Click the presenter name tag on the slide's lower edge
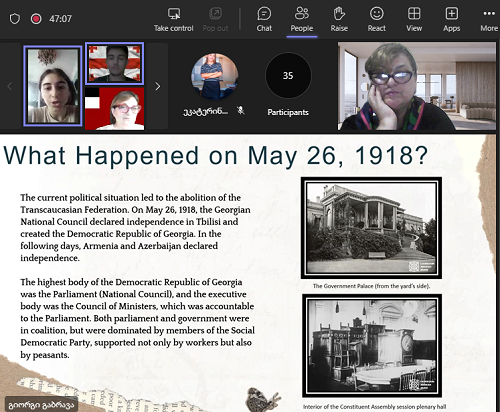The image size is (500, 412). (41, 405)
